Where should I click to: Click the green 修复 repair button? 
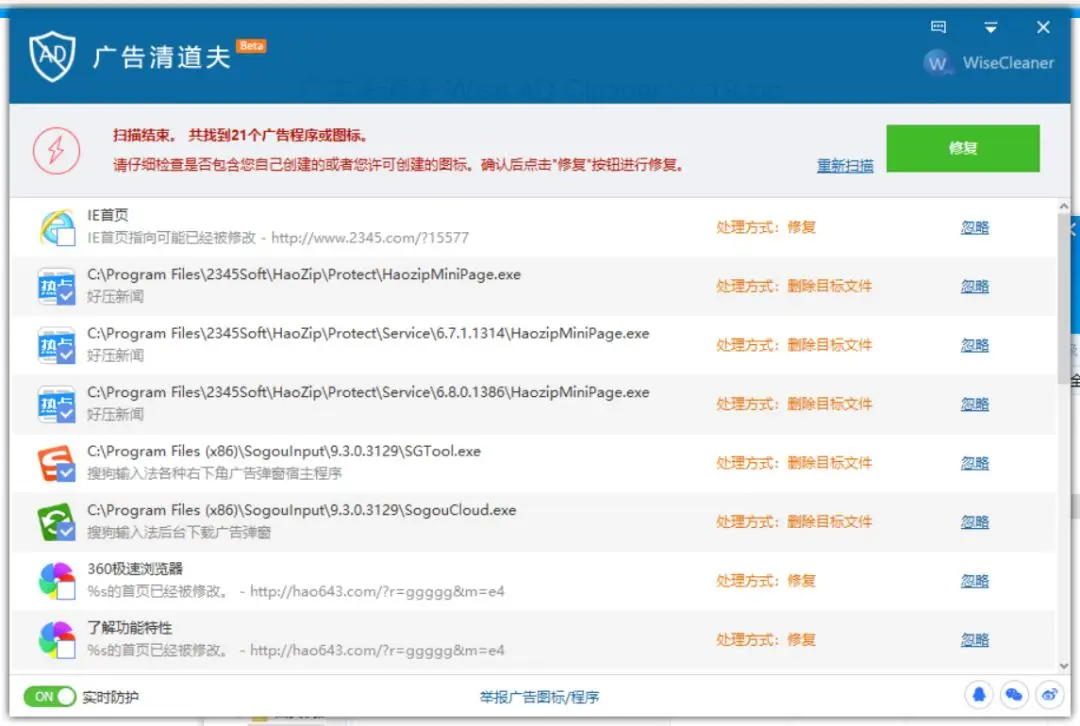coord(962,148)
